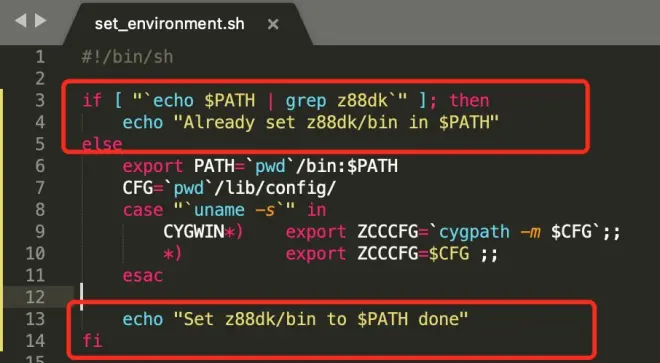The width and height of the screenshot is (660, 363).
Task: Click line number 9 in gutter
Action: [x=40, y=232]
